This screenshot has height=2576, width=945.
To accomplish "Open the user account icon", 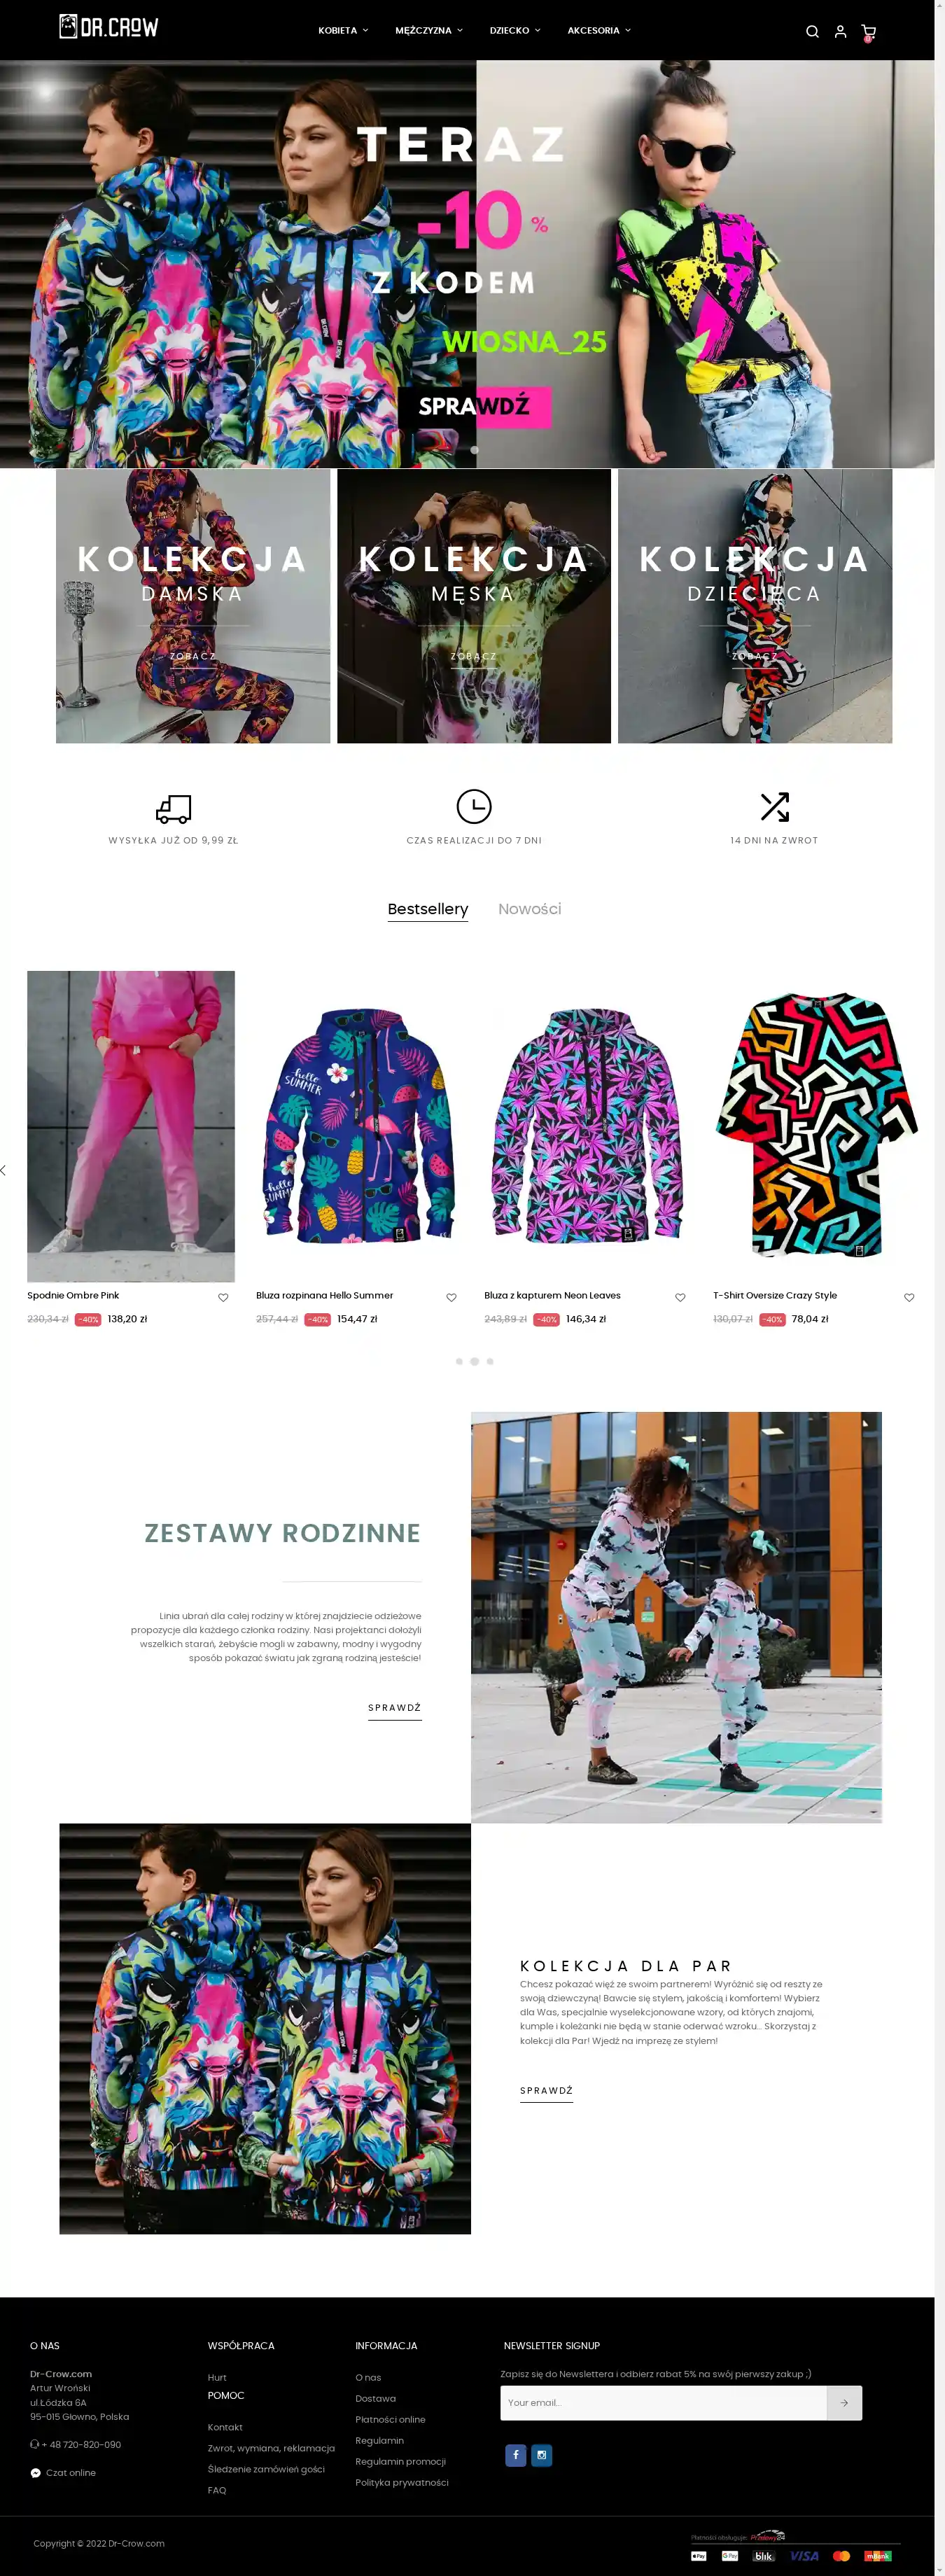I will [840, 31].
